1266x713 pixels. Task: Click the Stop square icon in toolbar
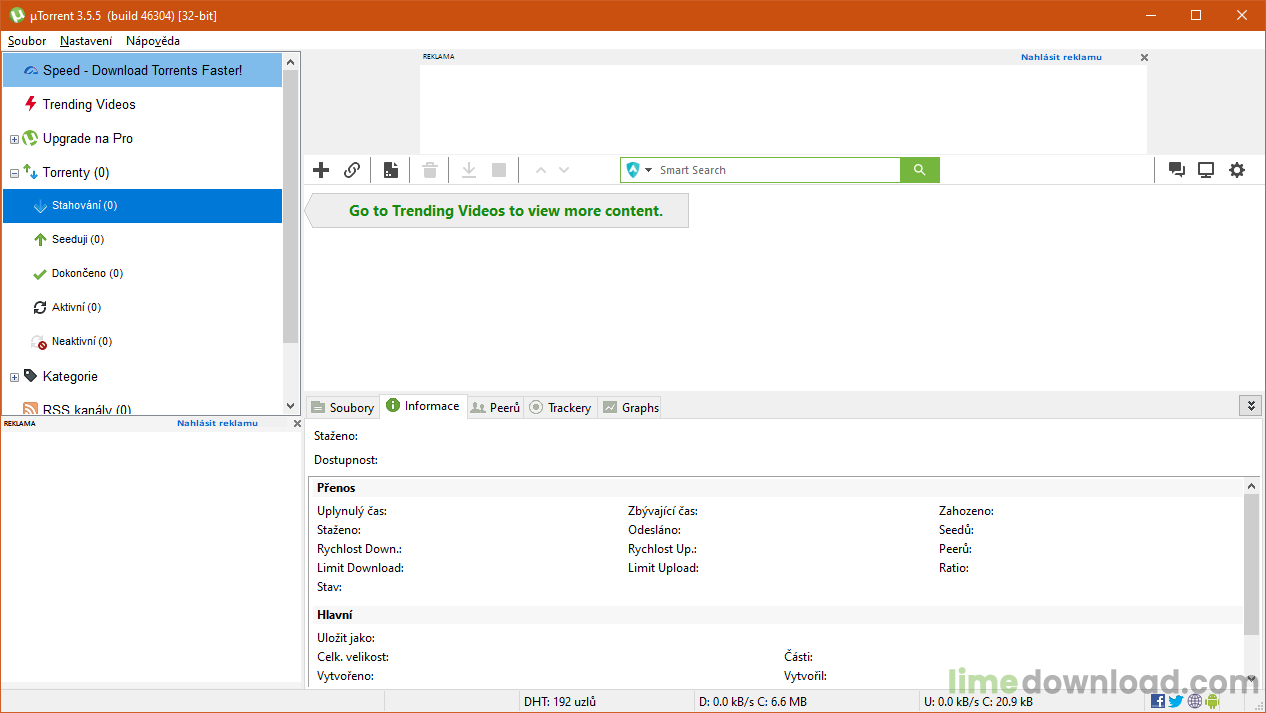(499, 170)
